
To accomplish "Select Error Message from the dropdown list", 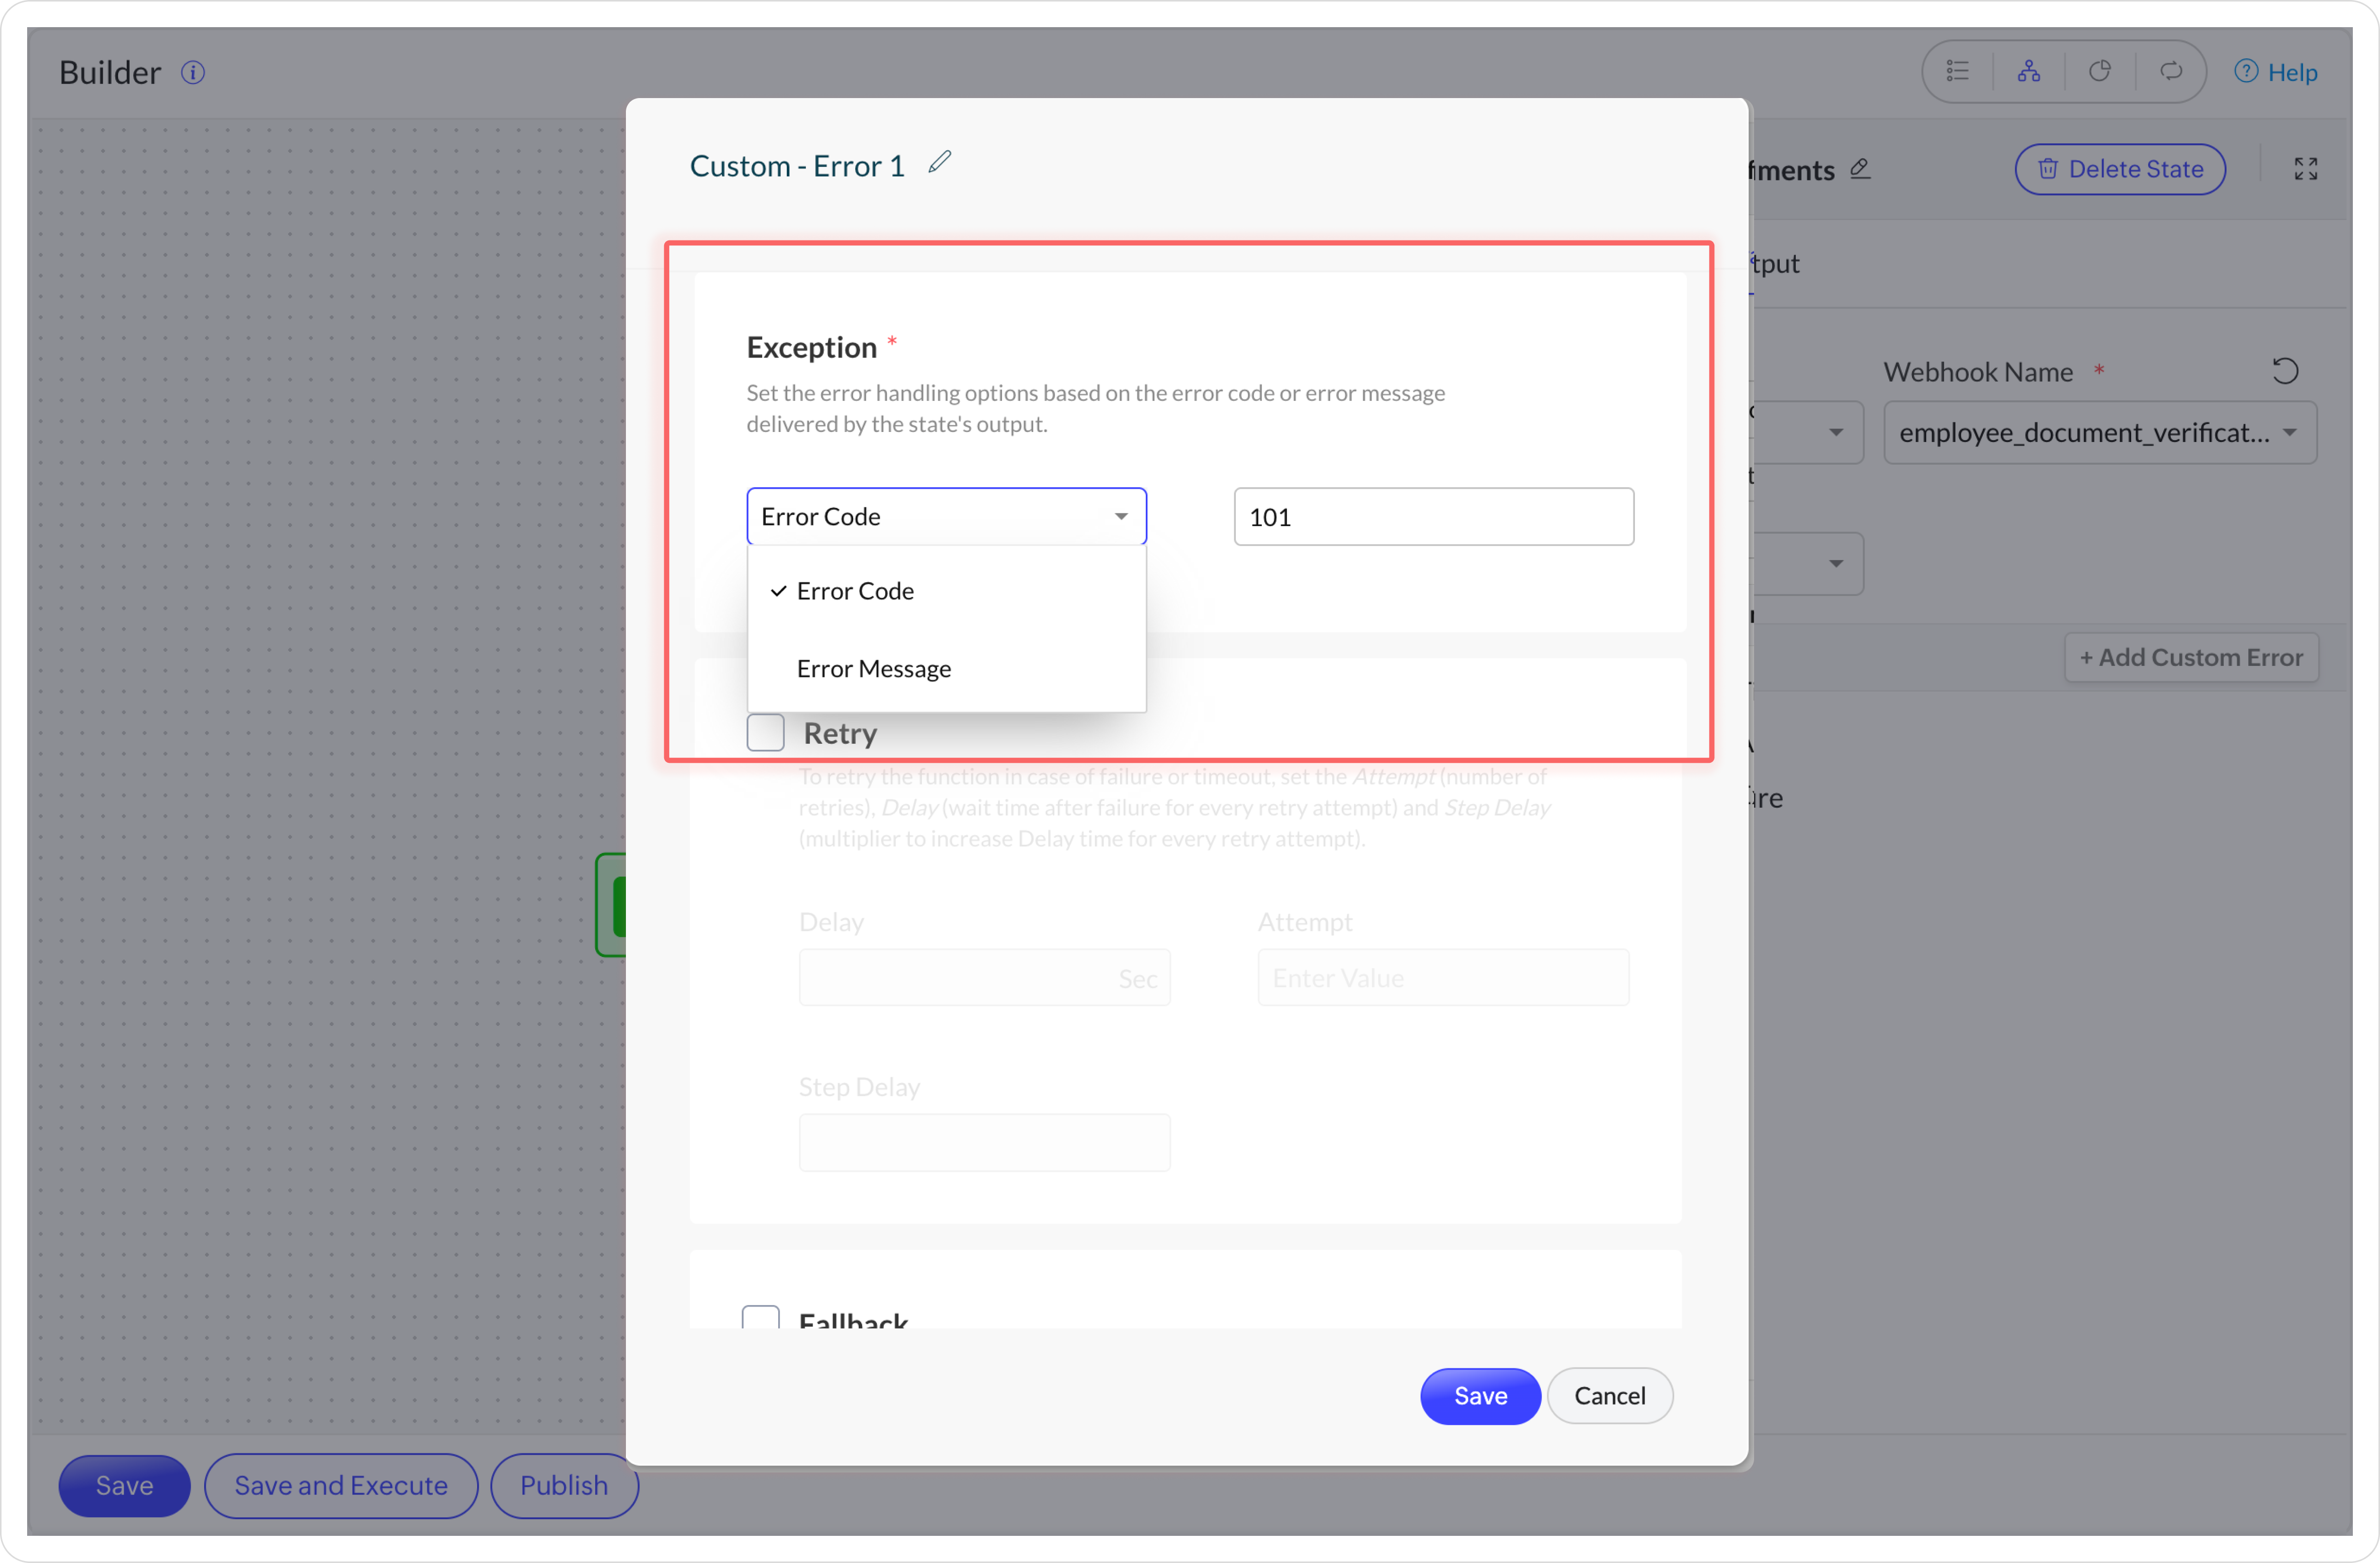I will 873,668.
